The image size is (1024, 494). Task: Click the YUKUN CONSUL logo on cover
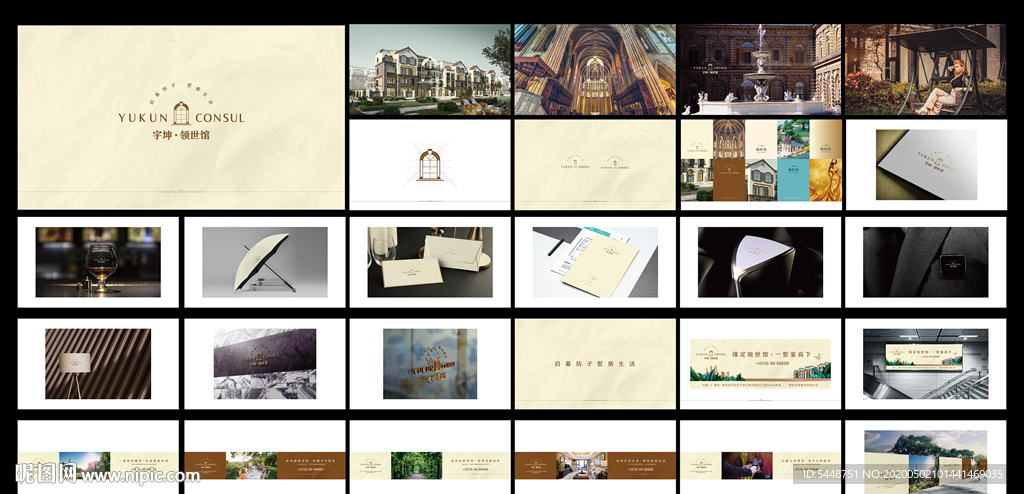pyautogui.click(x=181, y=117)
